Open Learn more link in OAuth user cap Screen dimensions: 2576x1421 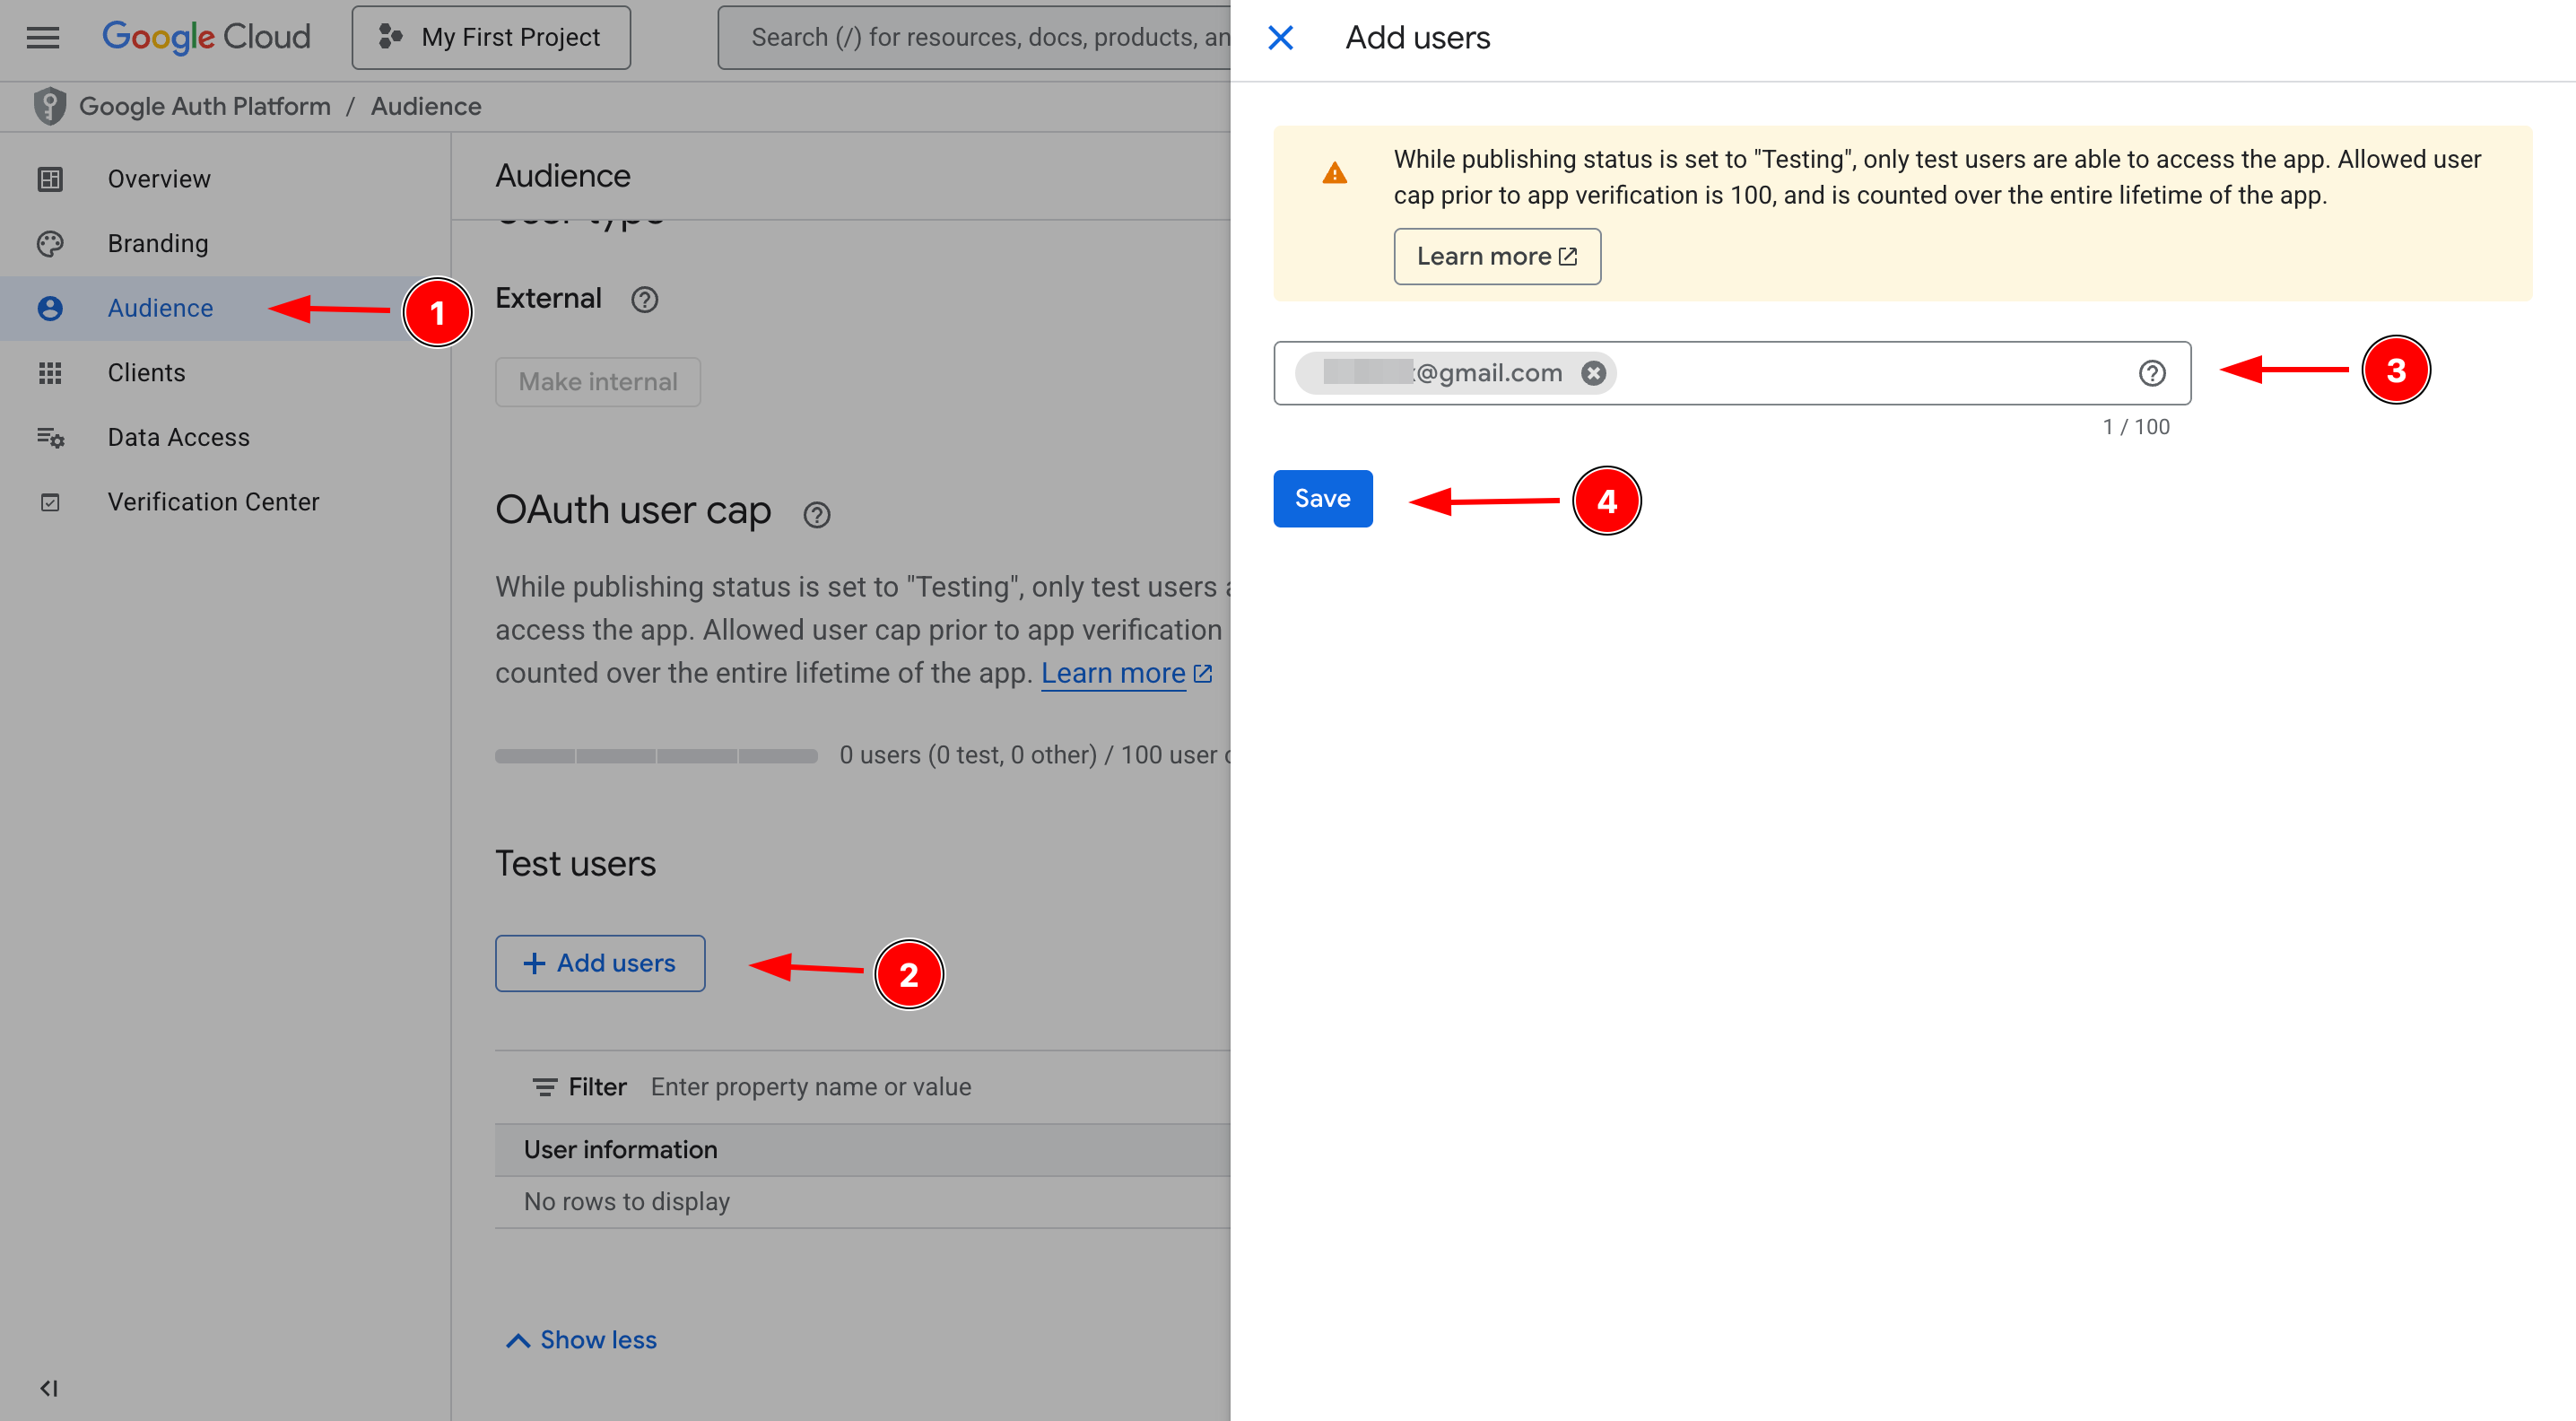click(1126, 673)
